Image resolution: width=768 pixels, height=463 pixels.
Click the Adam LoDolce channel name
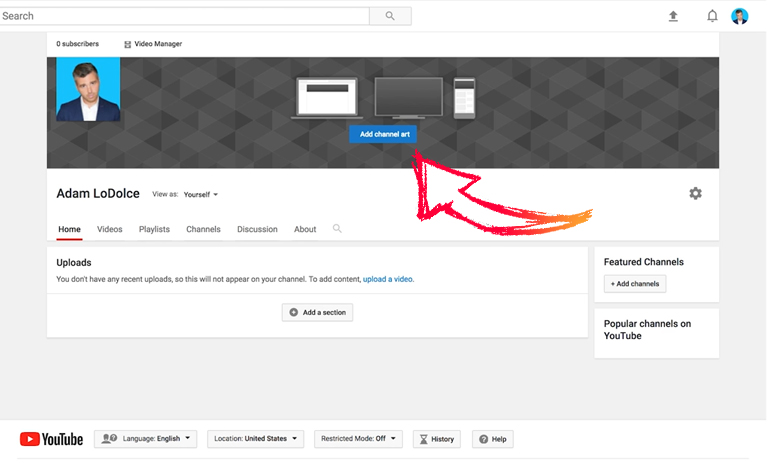click(98, 194)
